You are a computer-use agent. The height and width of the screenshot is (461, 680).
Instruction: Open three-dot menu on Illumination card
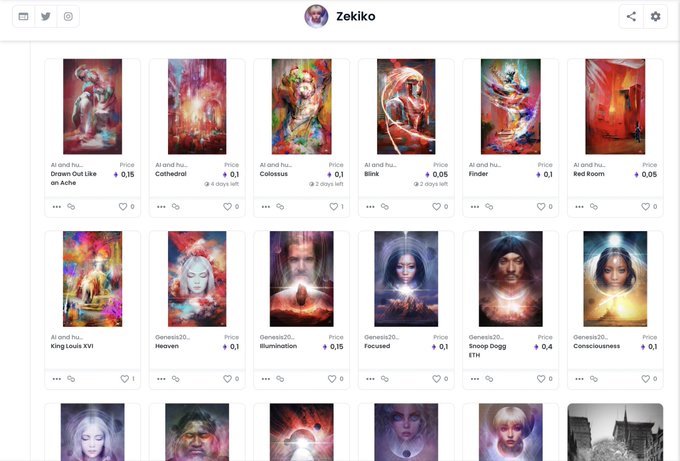[x=266, y=379]
